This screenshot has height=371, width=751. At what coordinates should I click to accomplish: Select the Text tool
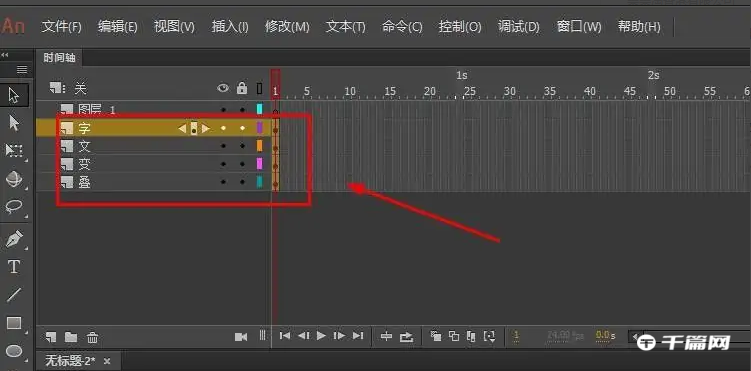(x=14, y=267)
